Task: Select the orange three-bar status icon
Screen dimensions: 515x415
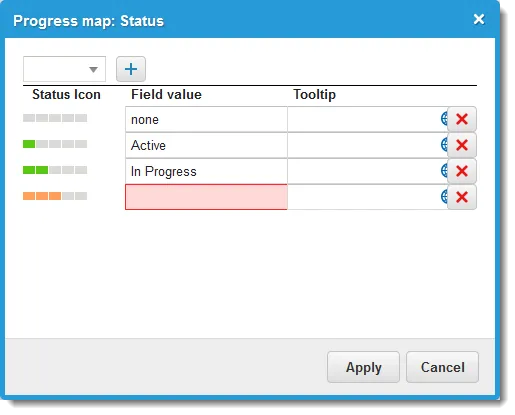Action: coord(55,196)
